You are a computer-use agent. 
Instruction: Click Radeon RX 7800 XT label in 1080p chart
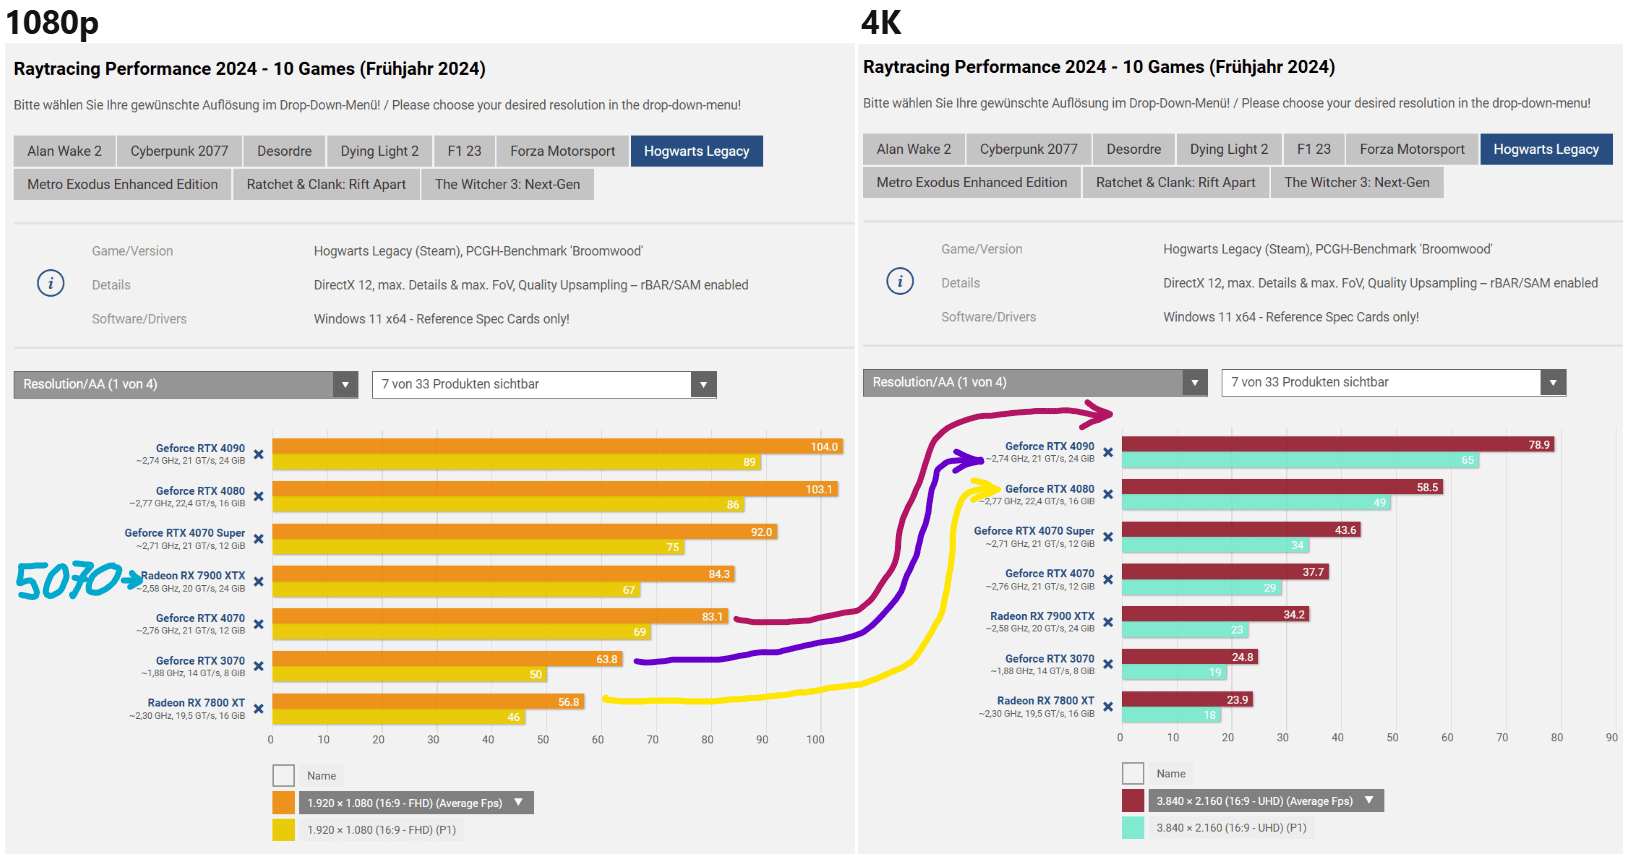pos(196,703)
